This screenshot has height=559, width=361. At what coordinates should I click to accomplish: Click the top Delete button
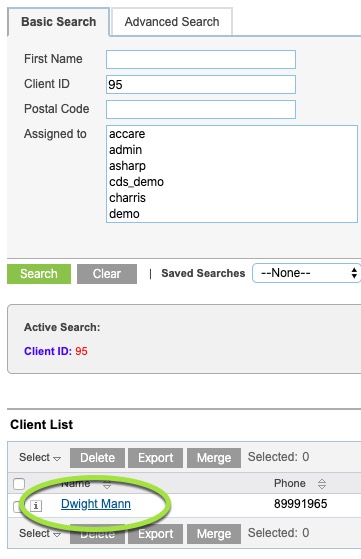click(x=97, y=458)
